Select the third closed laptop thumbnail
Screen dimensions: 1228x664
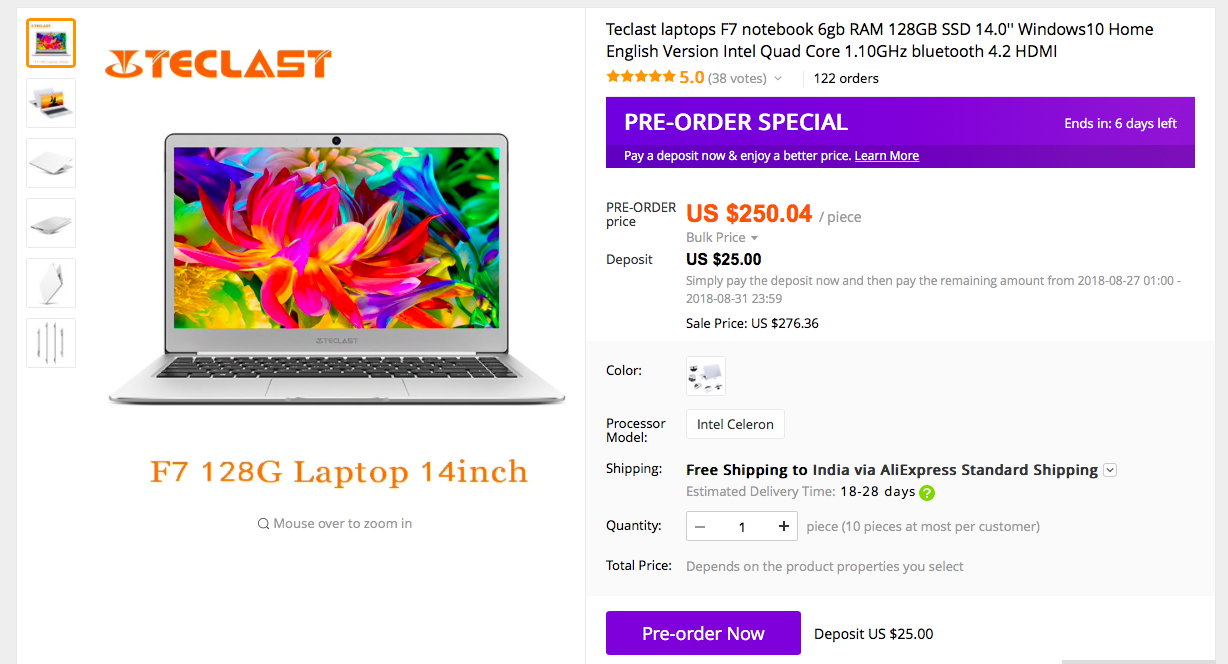coord(51,163)
